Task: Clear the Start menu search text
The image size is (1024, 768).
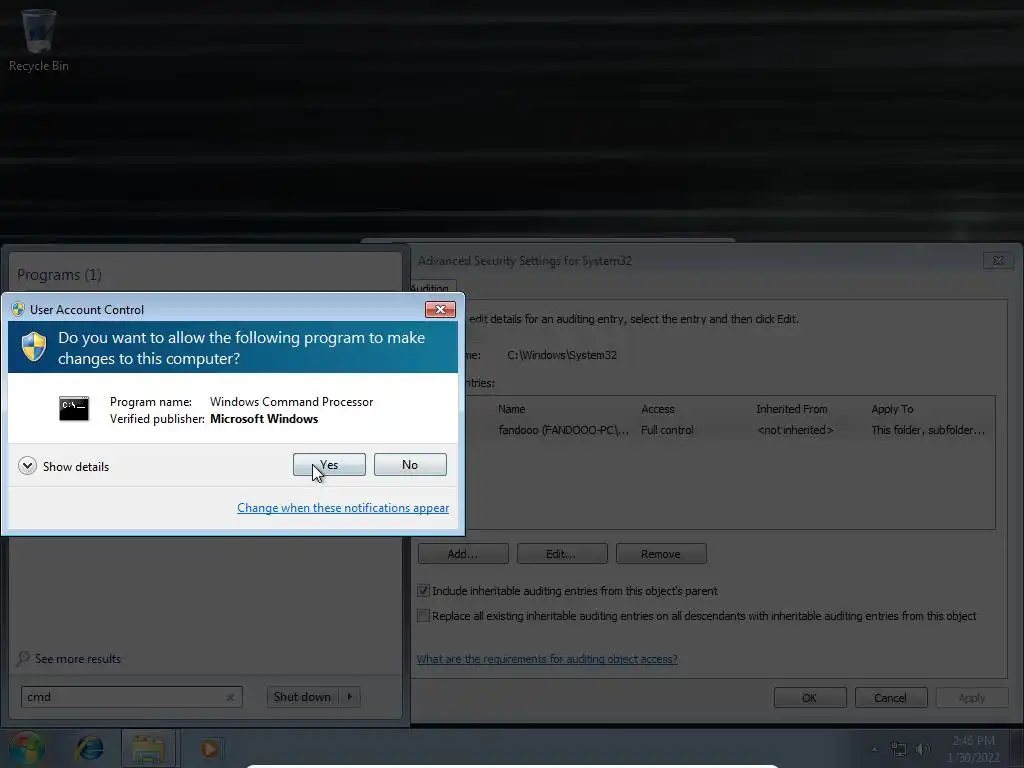Action: tap(230, 697)
